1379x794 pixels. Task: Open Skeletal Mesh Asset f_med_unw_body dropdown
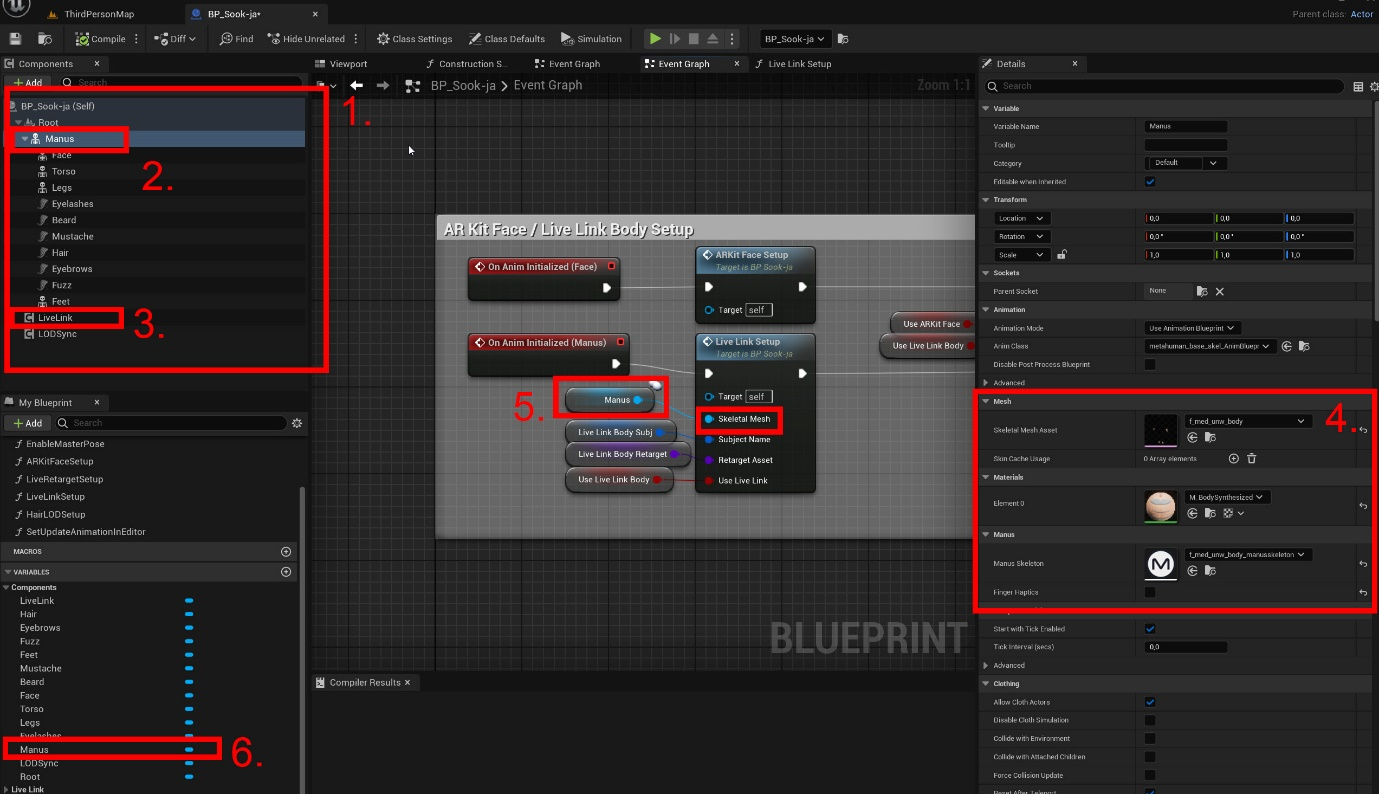pos(1247,422)
